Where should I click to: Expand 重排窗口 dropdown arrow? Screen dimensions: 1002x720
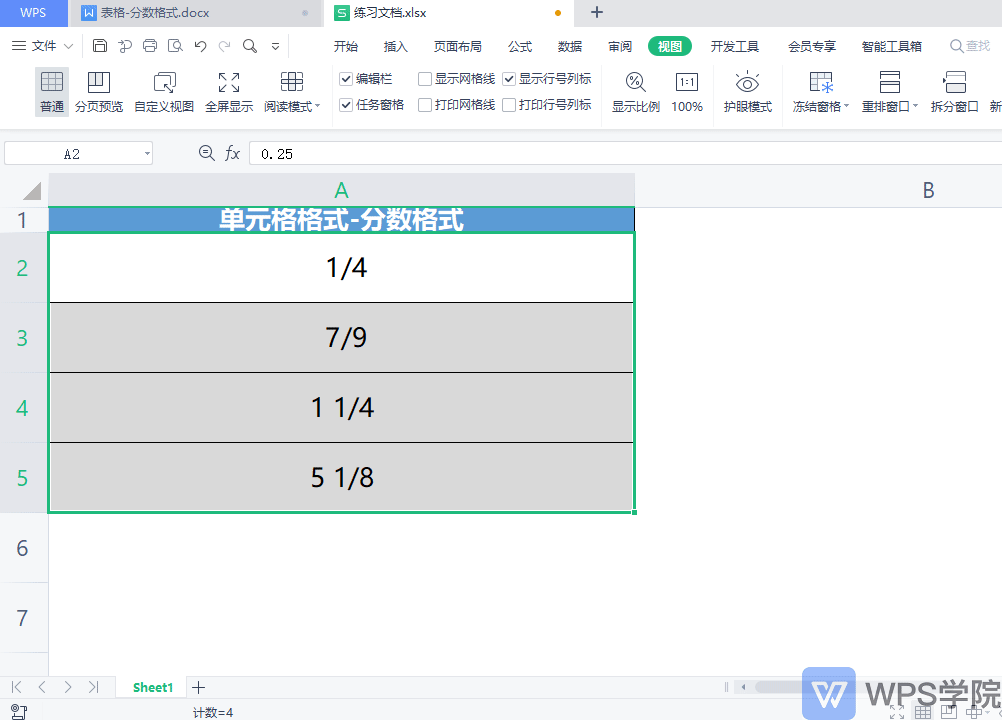(x=915, y=106)
